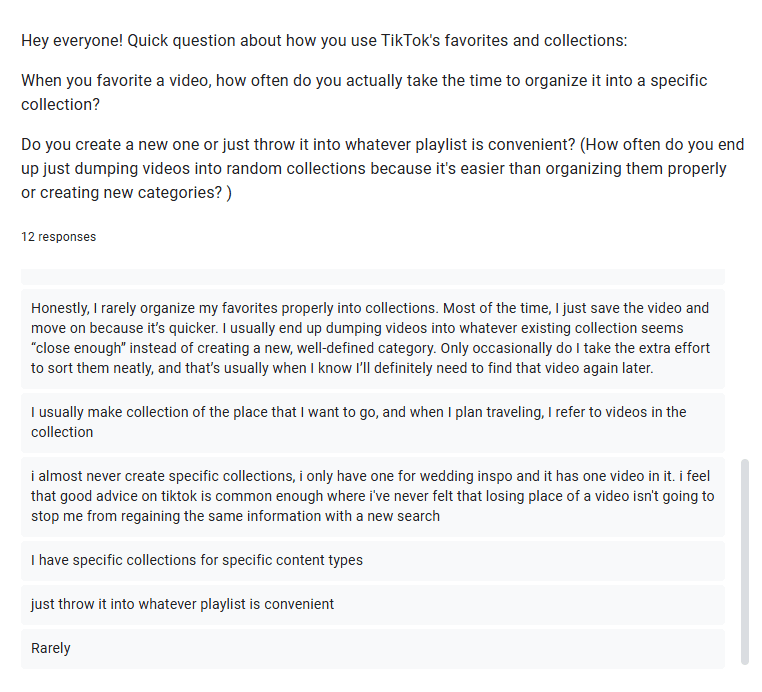Click the word 'collection?' ending the second question
The image size is (762, 692).
(x=60, y=104)
